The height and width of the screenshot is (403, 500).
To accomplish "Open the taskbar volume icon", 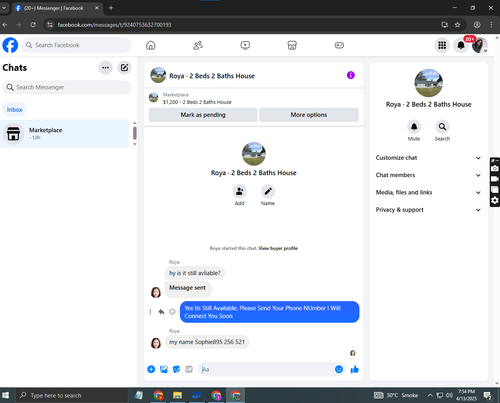I will (x=449, y=395).
